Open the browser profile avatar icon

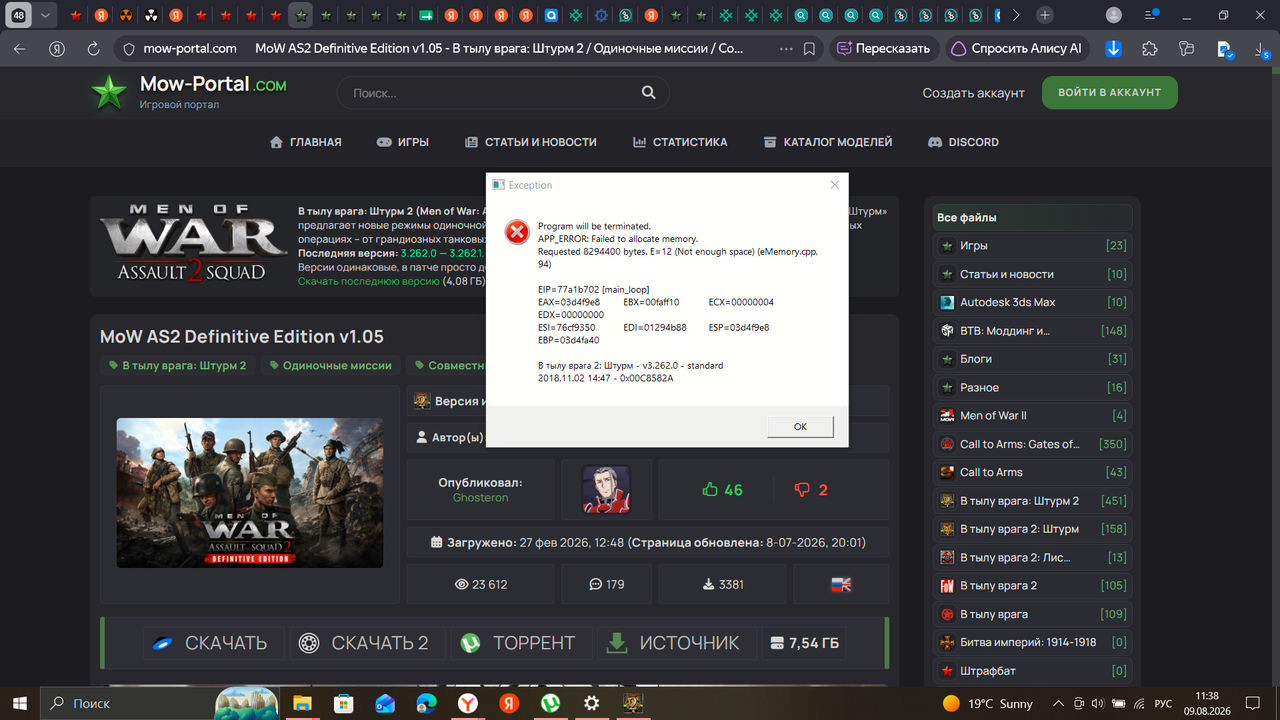coord(1114,15)
